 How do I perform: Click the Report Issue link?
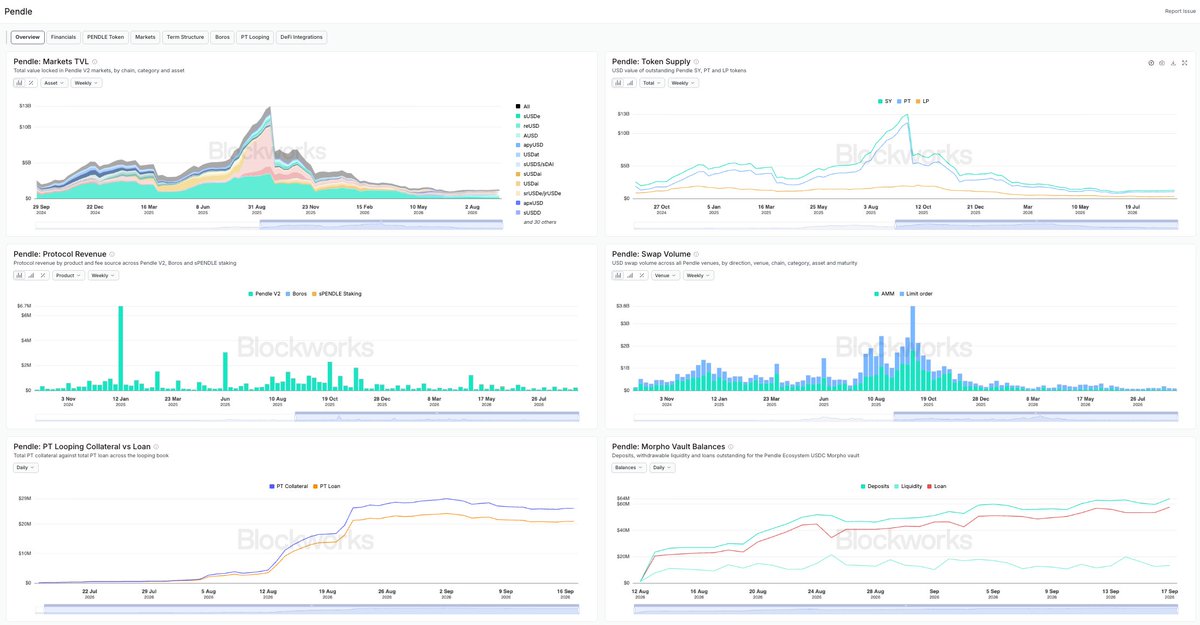(x=1179, y=11)
